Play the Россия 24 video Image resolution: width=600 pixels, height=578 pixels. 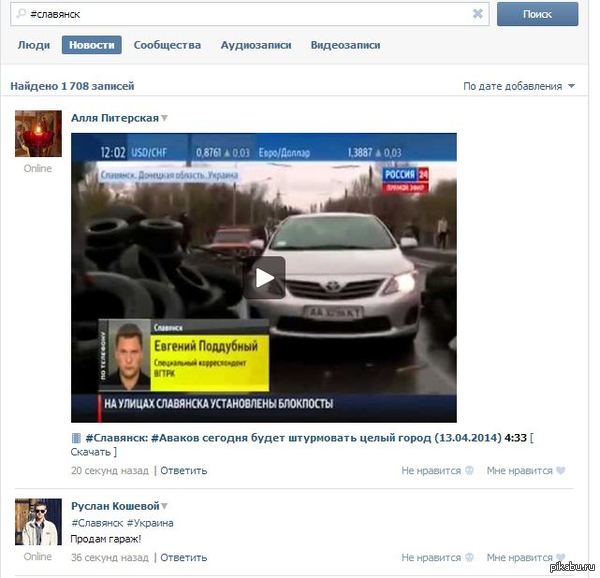click(264, 278)
